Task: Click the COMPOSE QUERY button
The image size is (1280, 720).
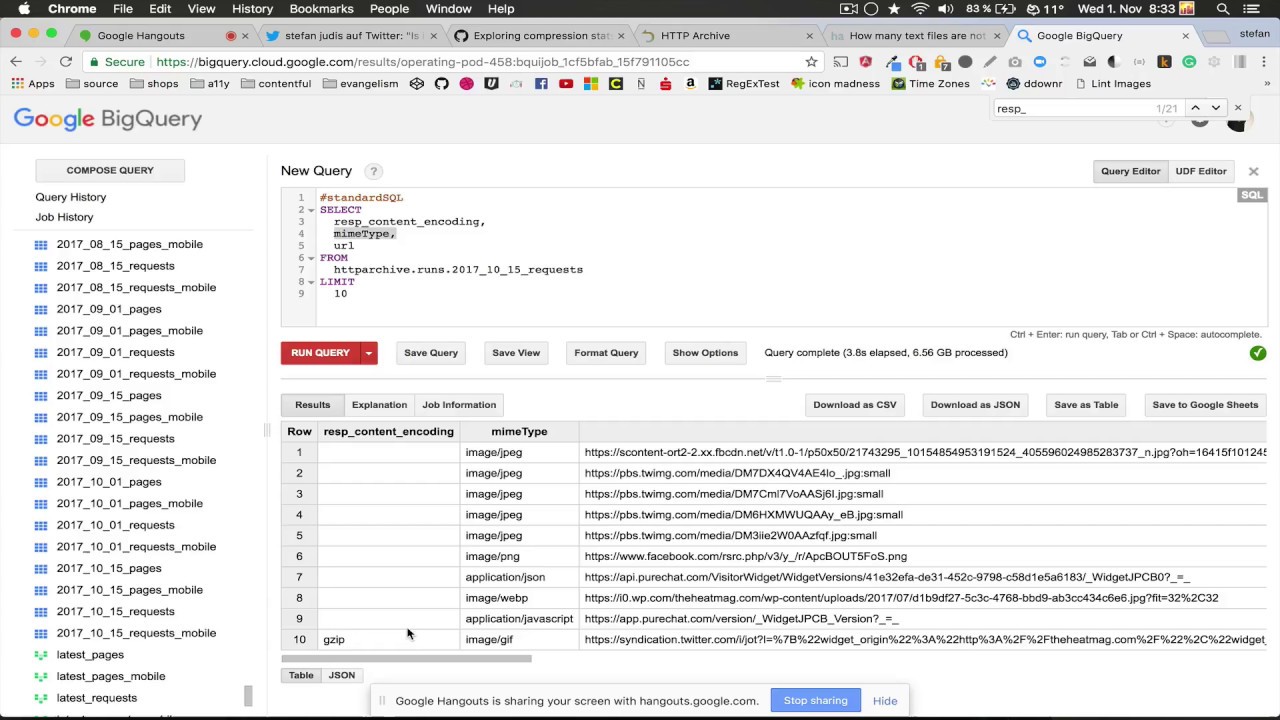Action: click(110, 171)
